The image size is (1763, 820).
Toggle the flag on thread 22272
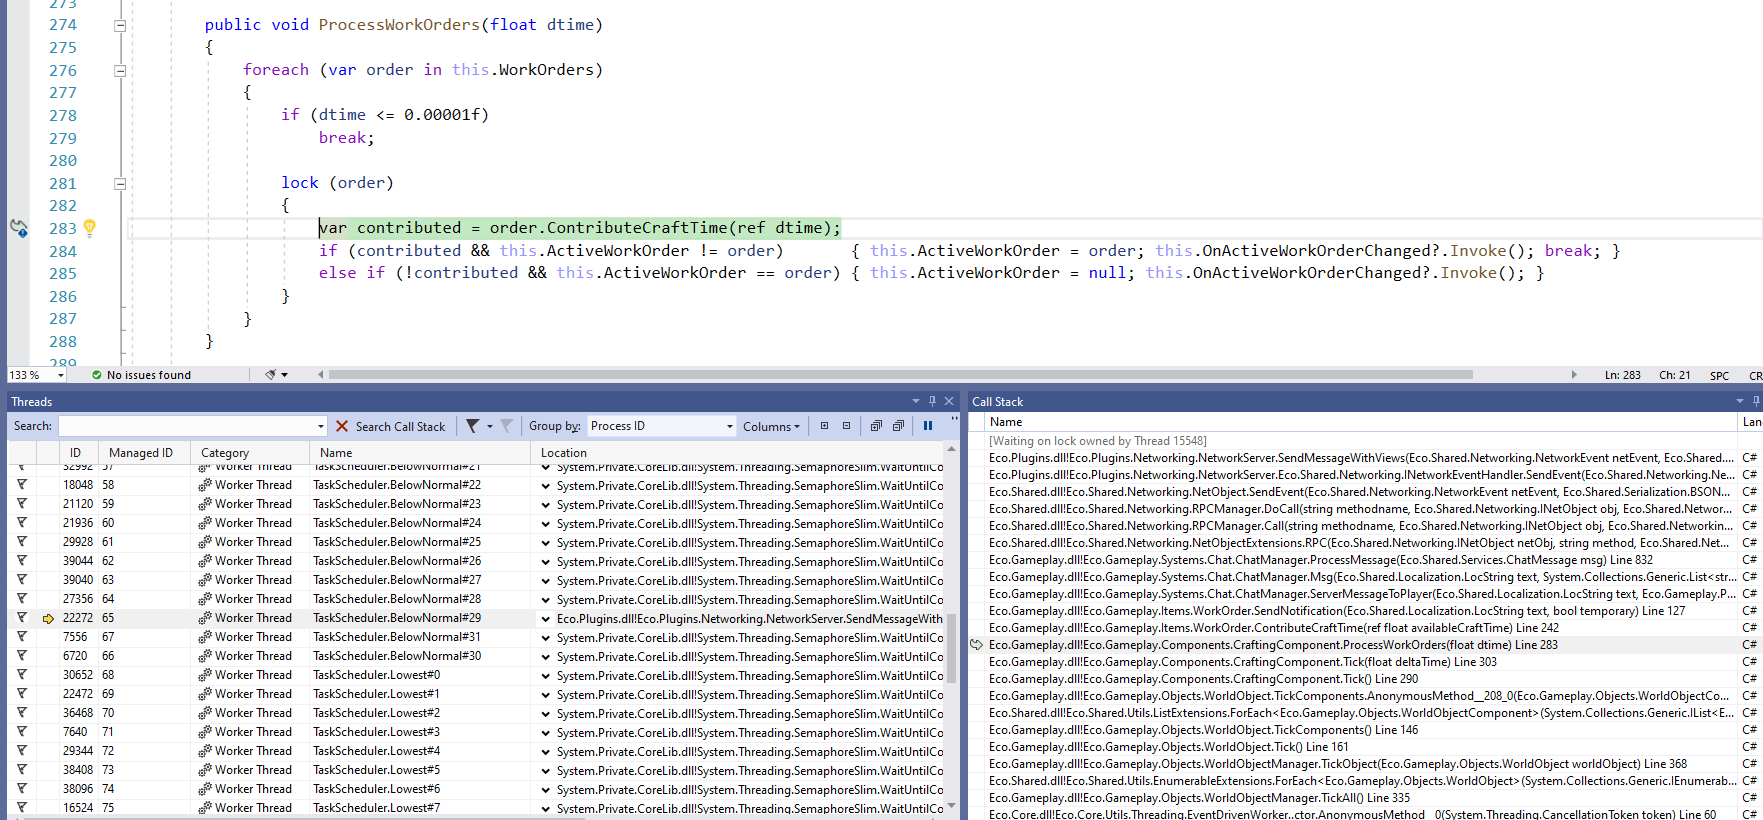click(21, 618)
